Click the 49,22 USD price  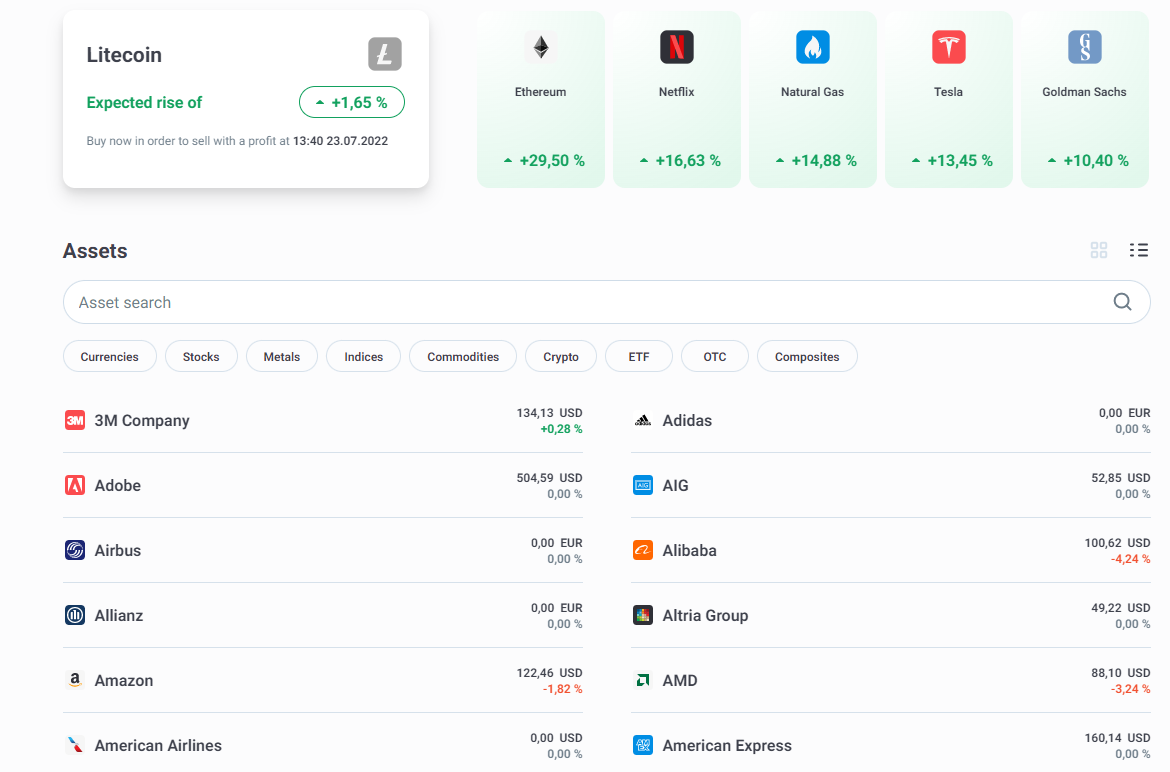(x=1121, y=608)
